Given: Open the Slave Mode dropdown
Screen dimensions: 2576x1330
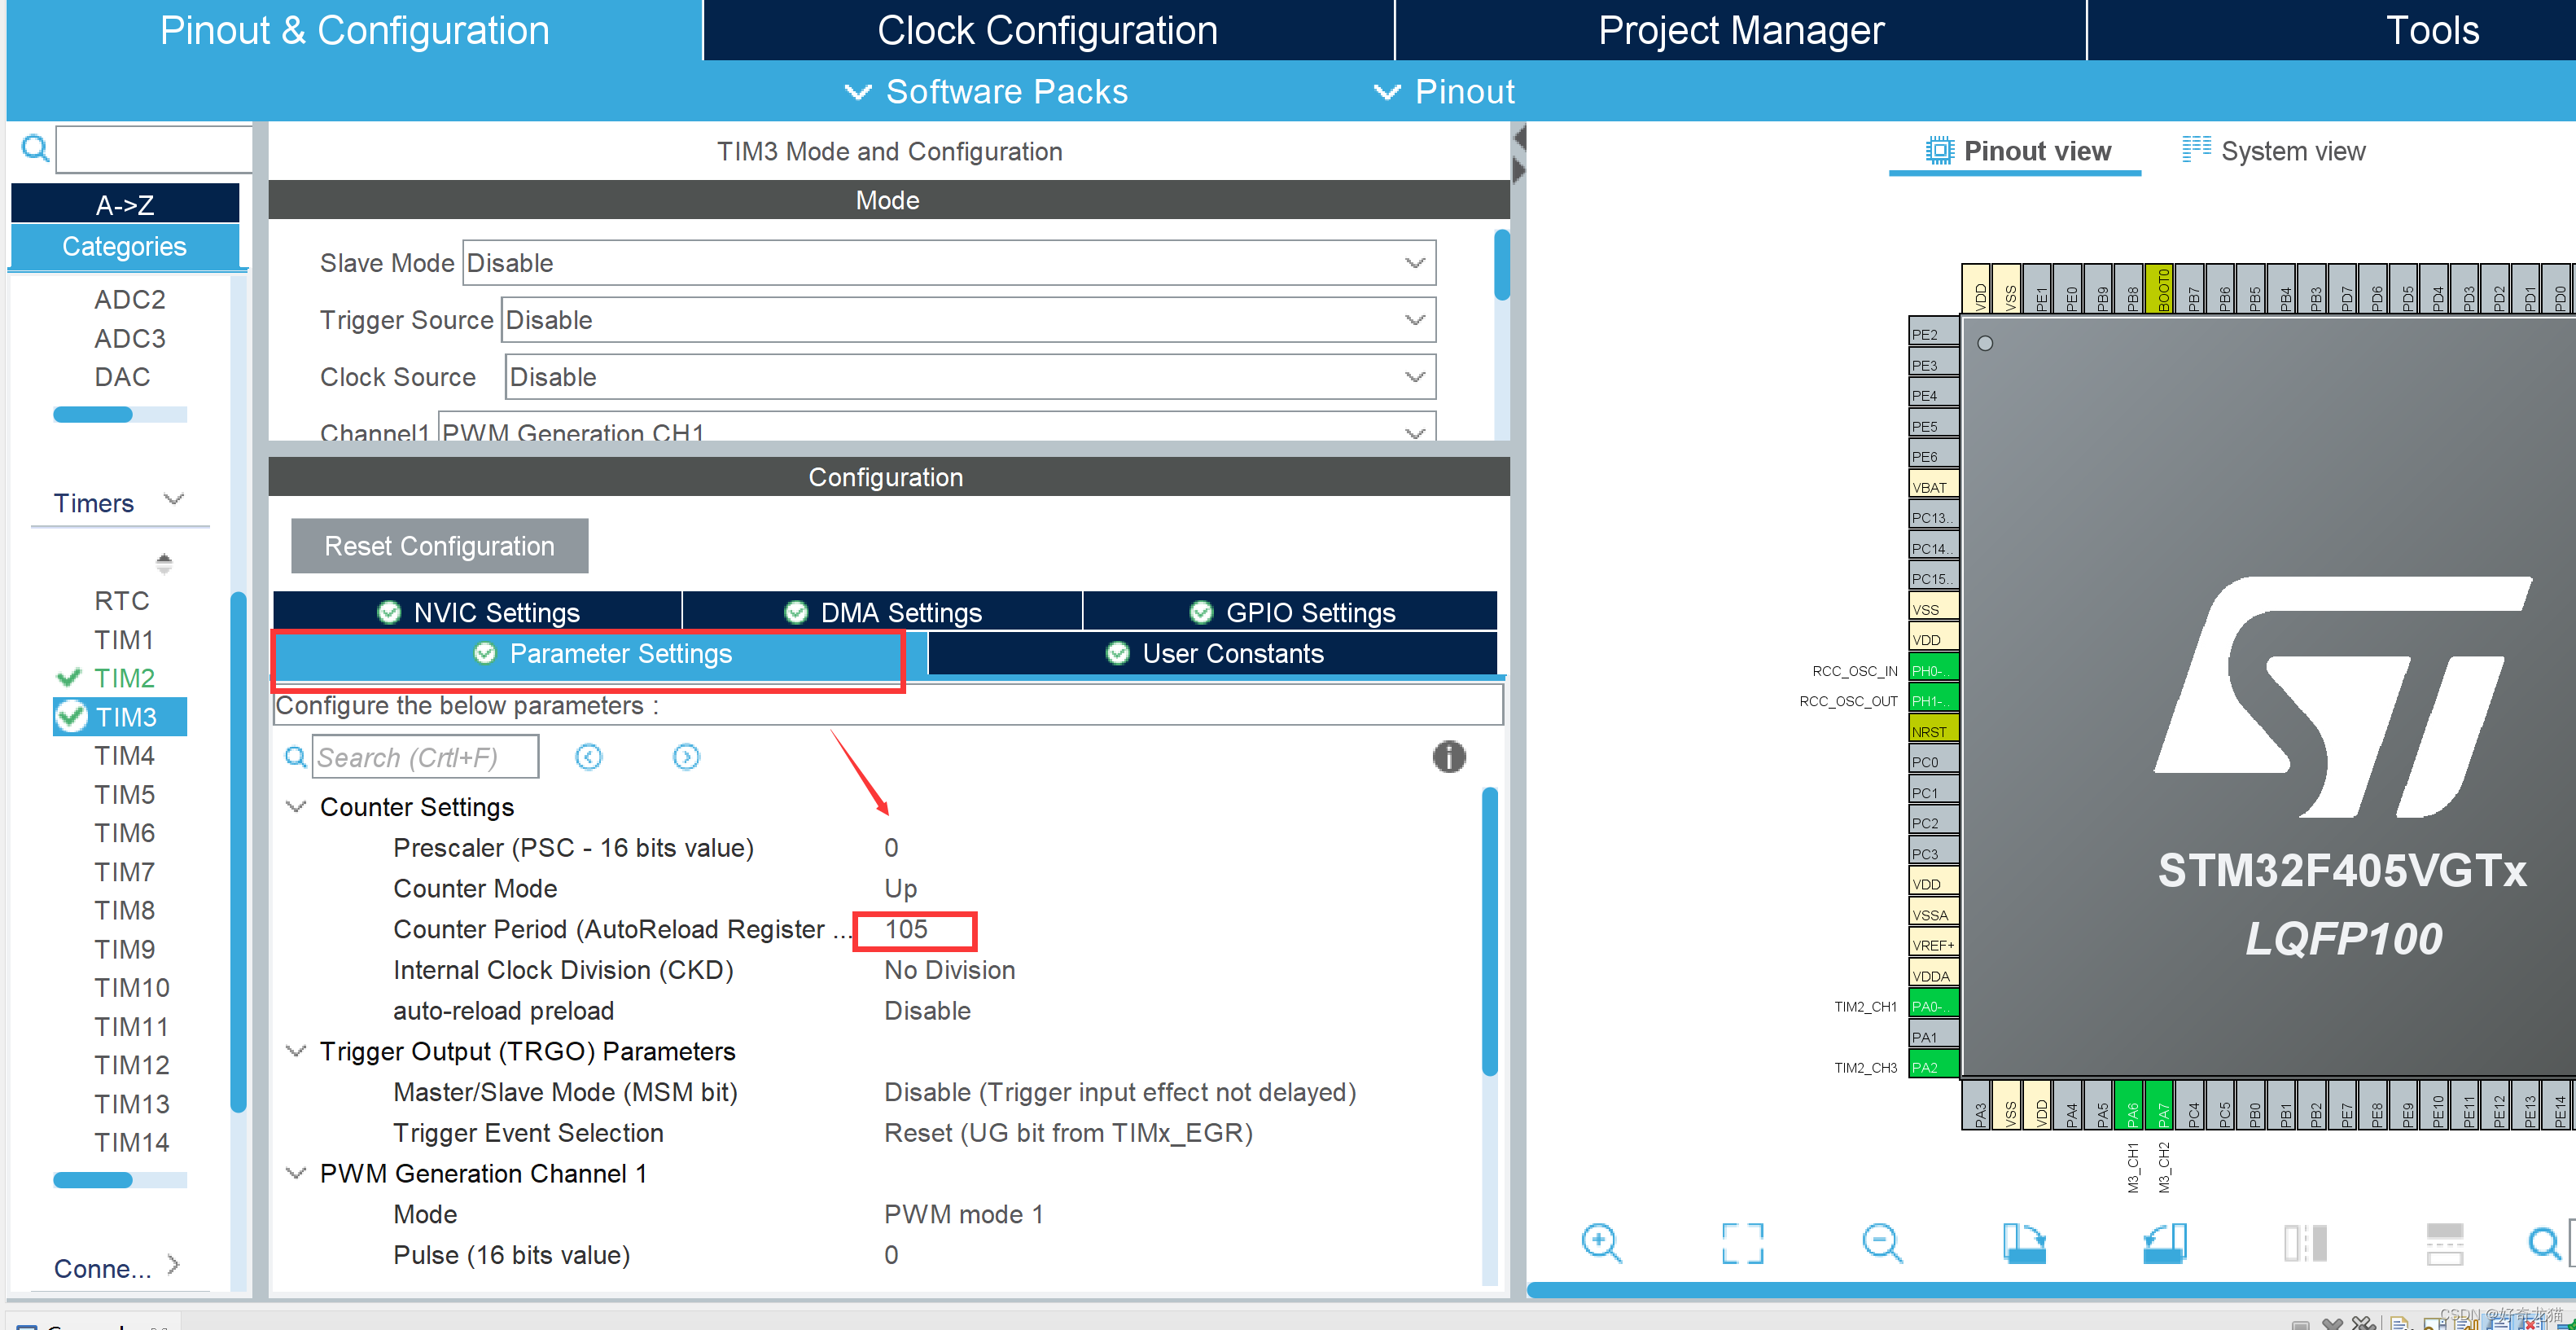Looking at the screenshot, I should point(1414,263).
